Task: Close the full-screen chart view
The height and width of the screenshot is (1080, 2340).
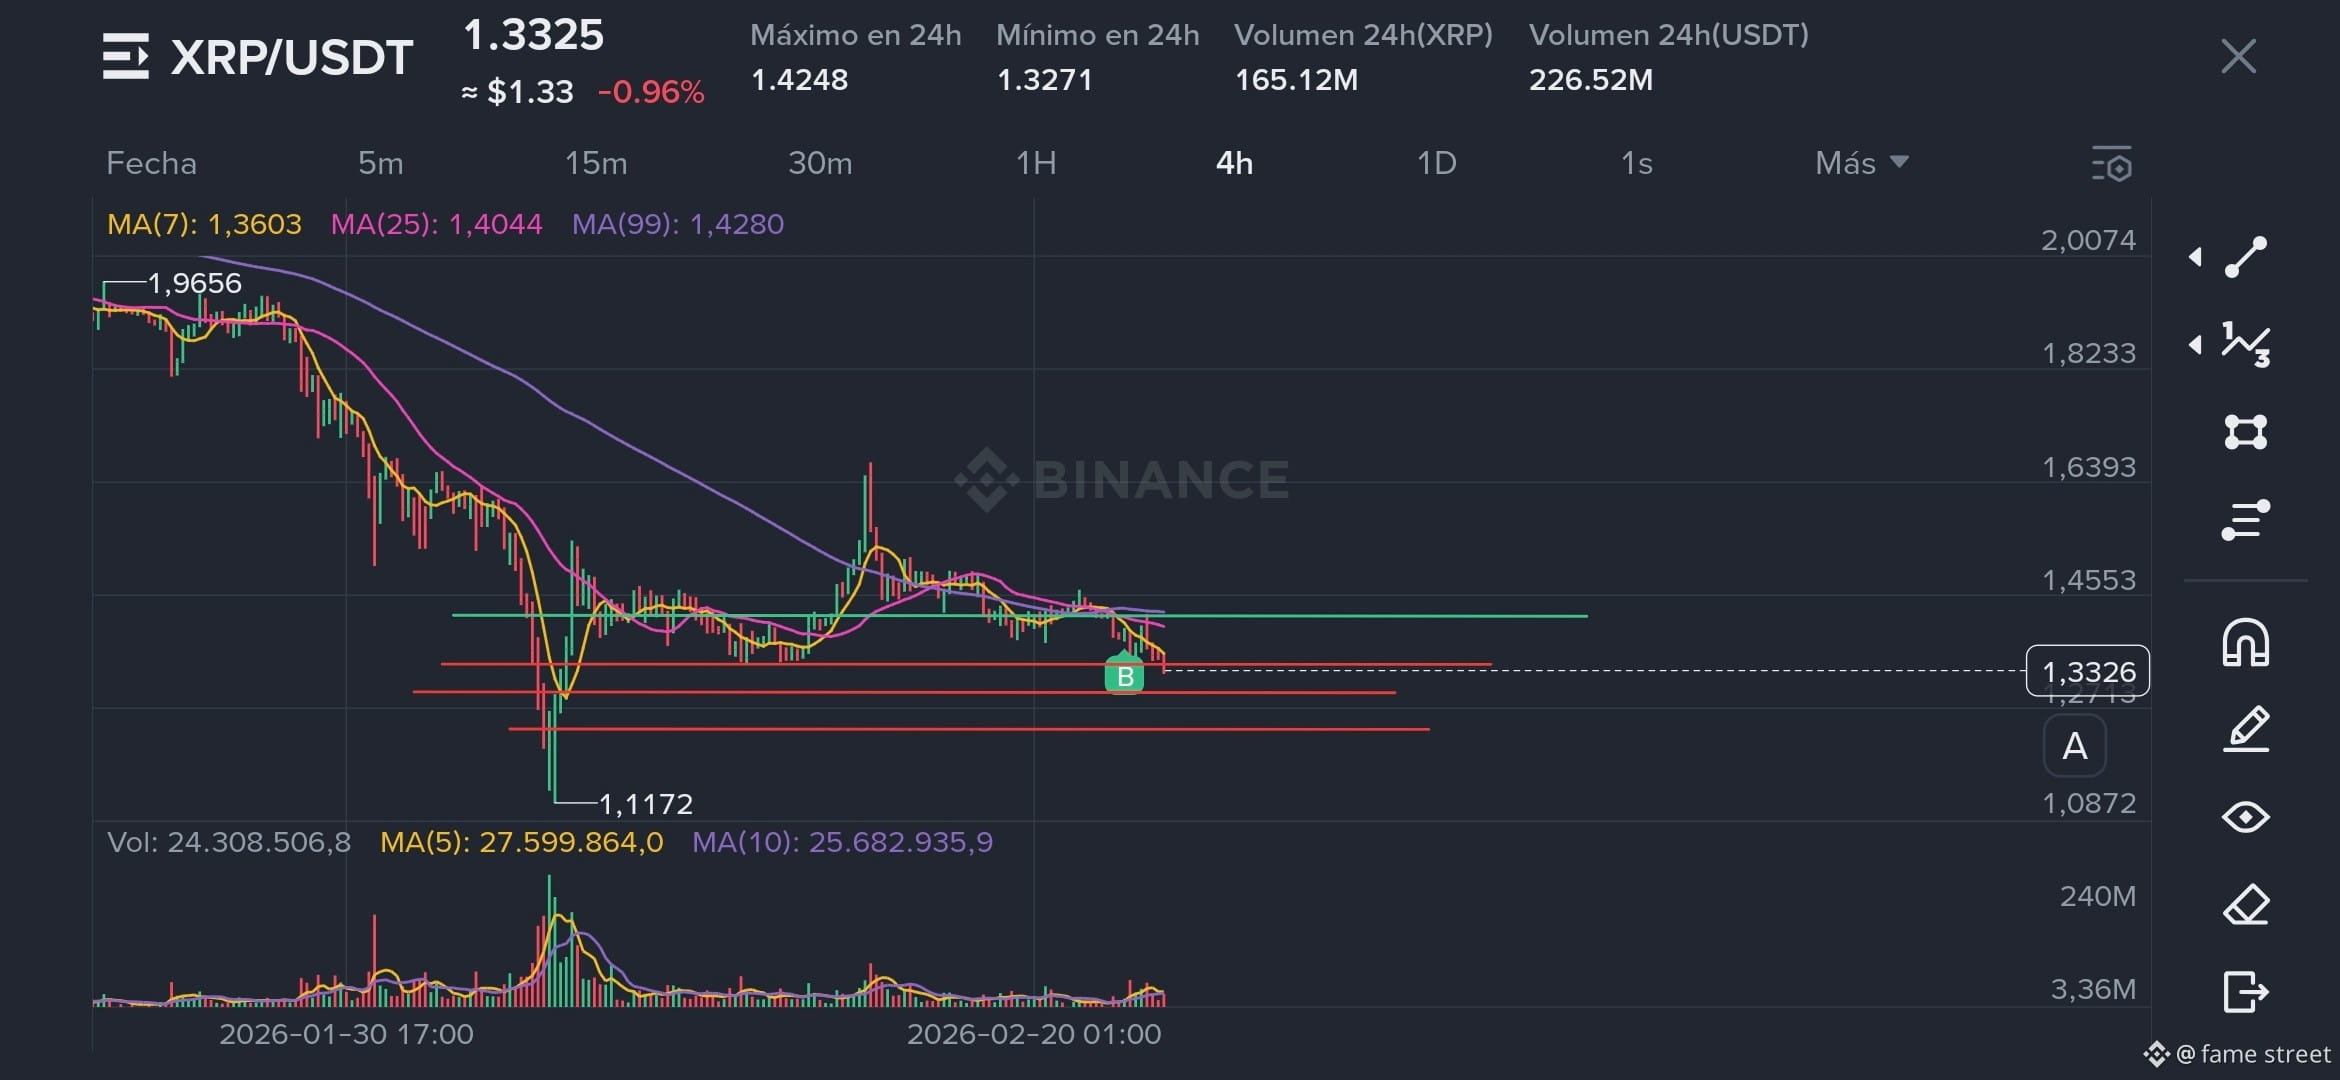Action: pos(2238,56)
